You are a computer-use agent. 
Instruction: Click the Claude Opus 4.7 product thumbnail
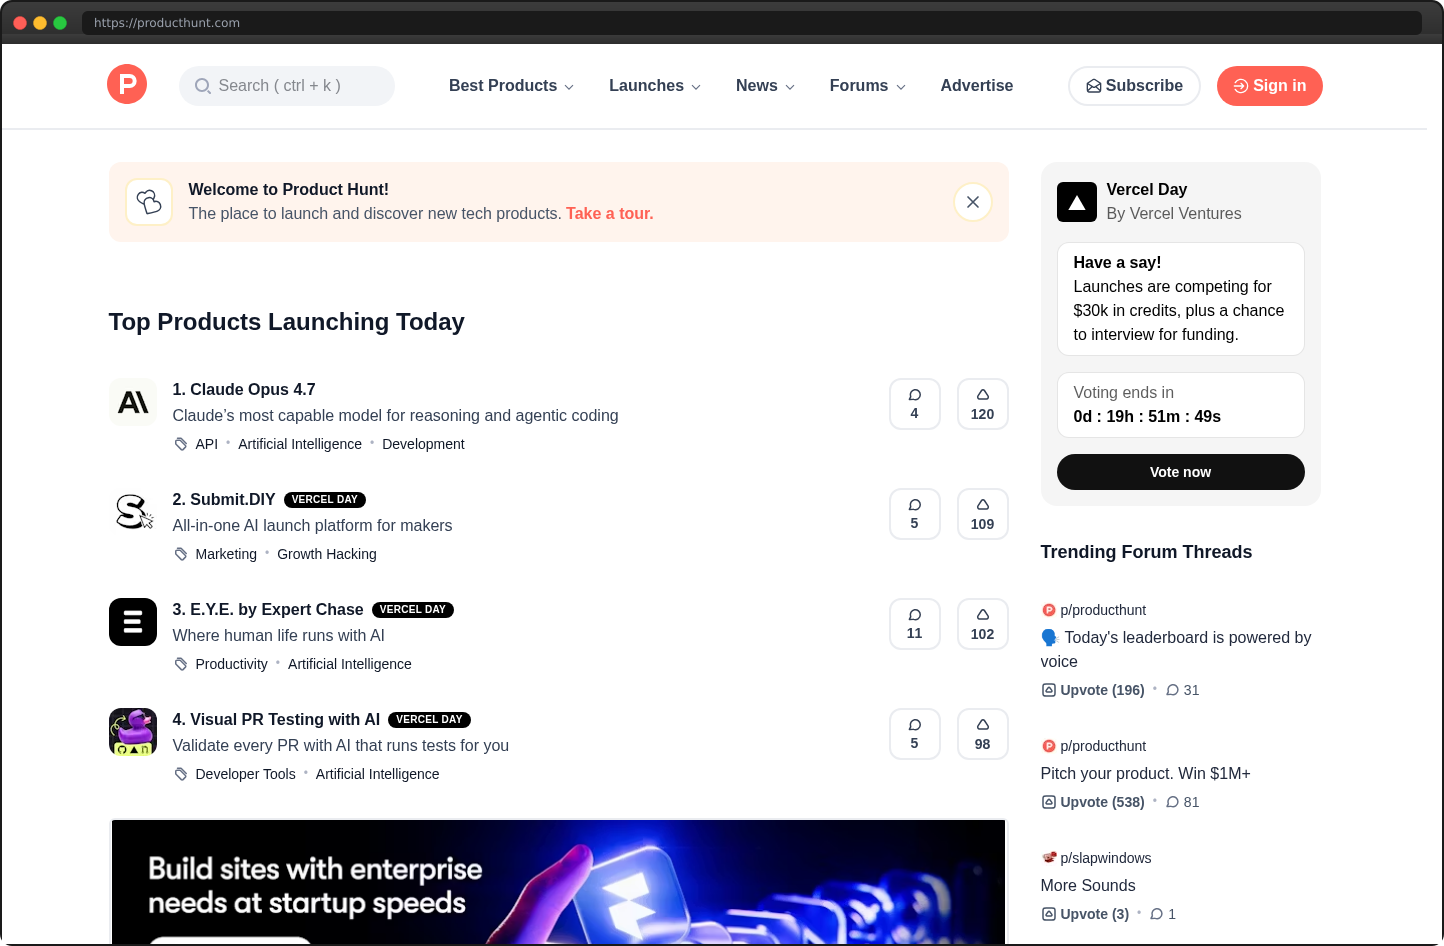(133, 402)
